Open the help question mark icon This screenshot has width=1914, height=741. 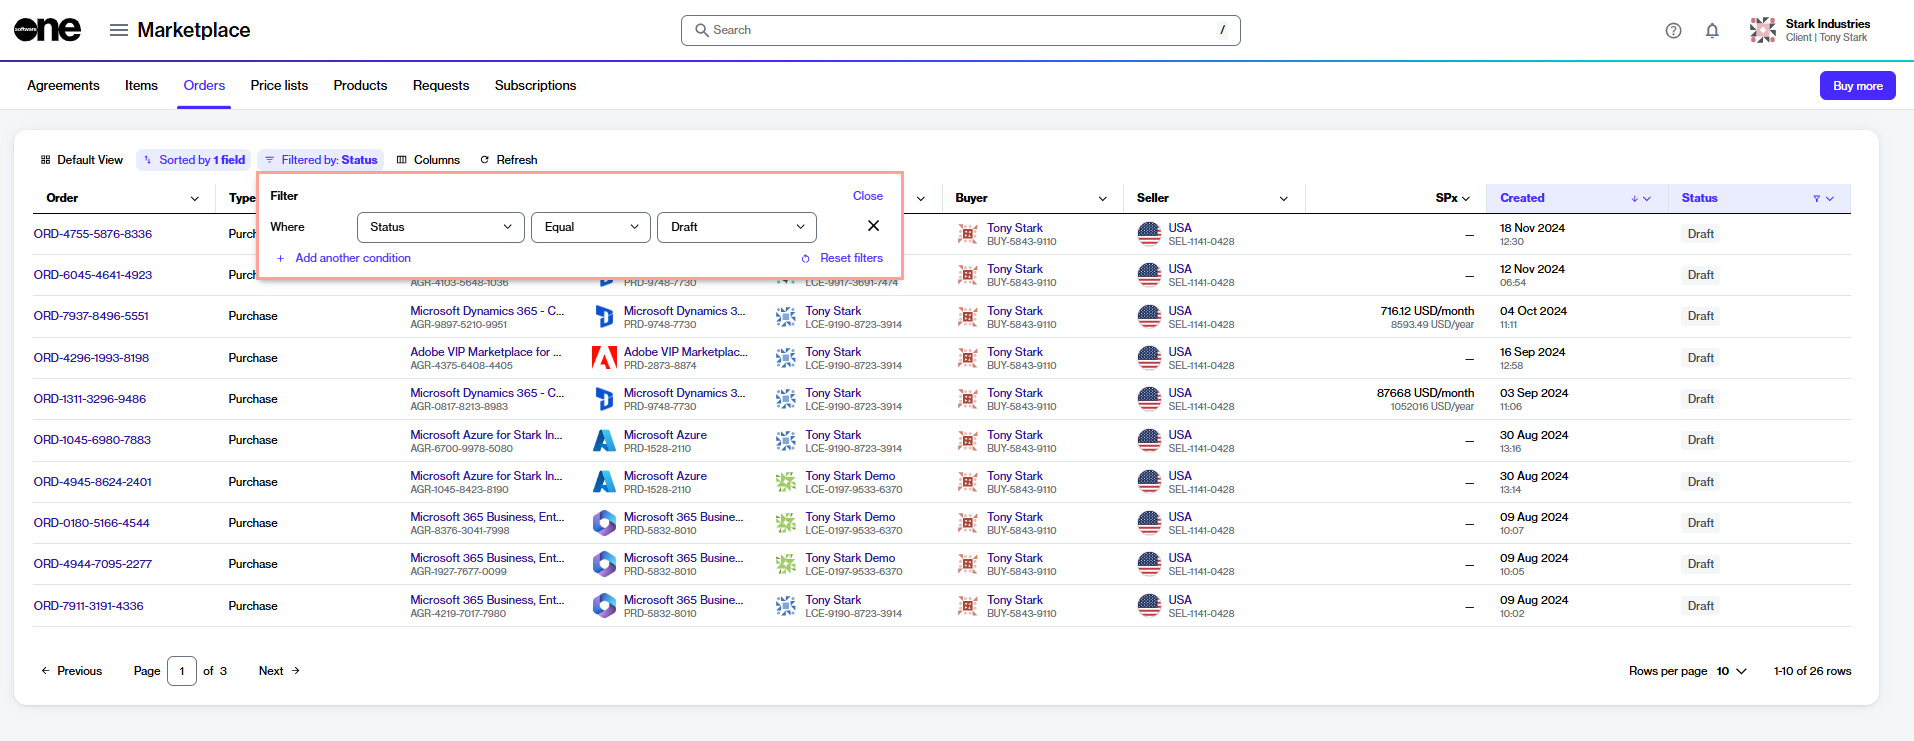[1673, 31]
